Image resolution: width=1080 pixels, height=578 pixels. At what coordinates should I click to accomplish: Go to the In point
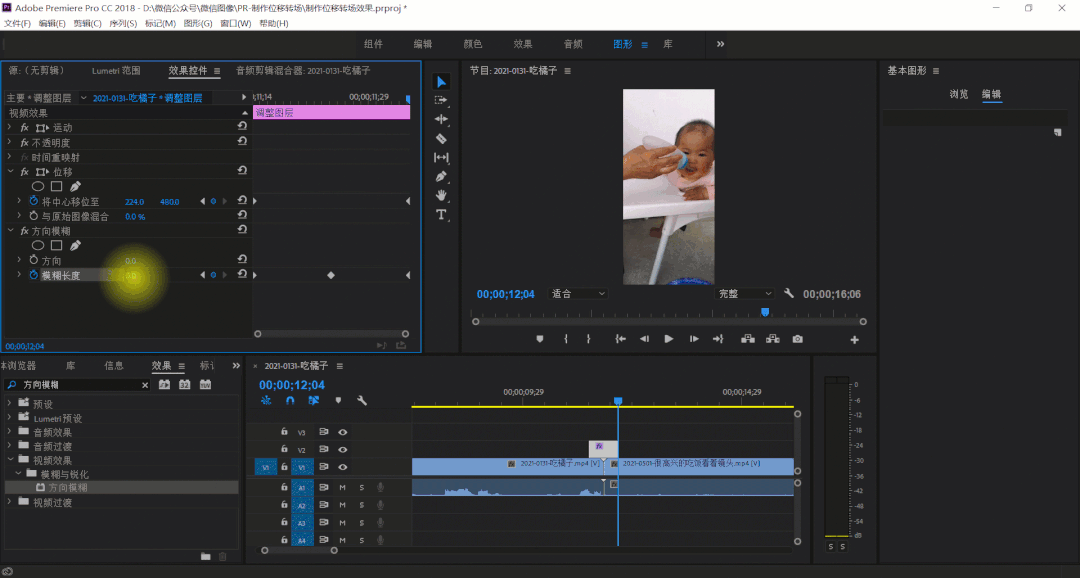(621, 339)
